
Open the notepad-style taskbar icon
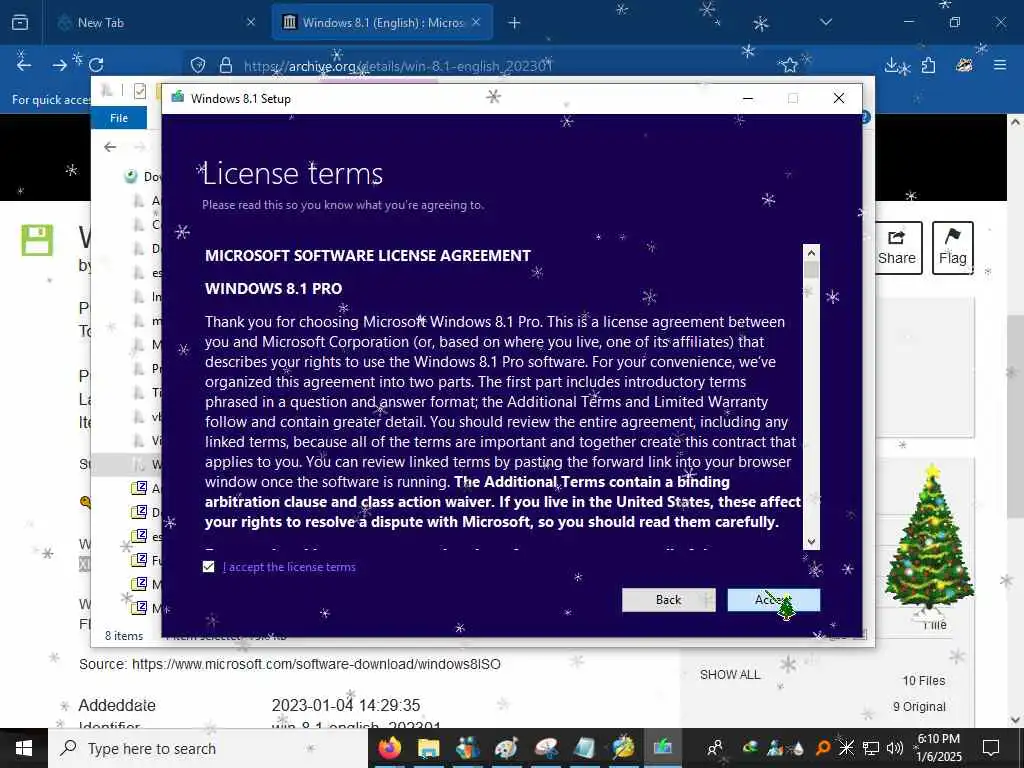click(x=584, y=748)
